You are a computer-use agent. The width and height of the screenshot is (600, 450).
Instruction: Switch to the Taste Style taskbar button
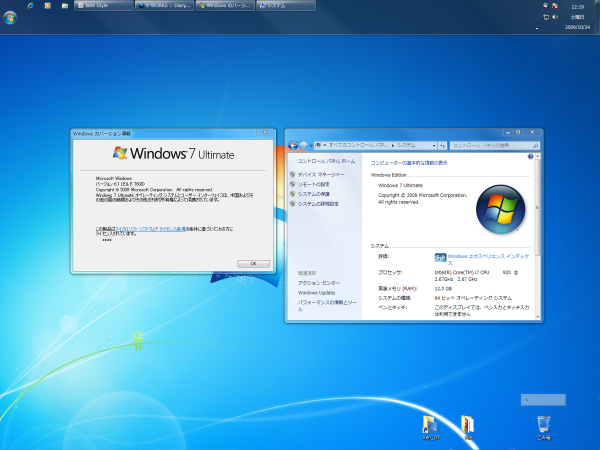104,6
